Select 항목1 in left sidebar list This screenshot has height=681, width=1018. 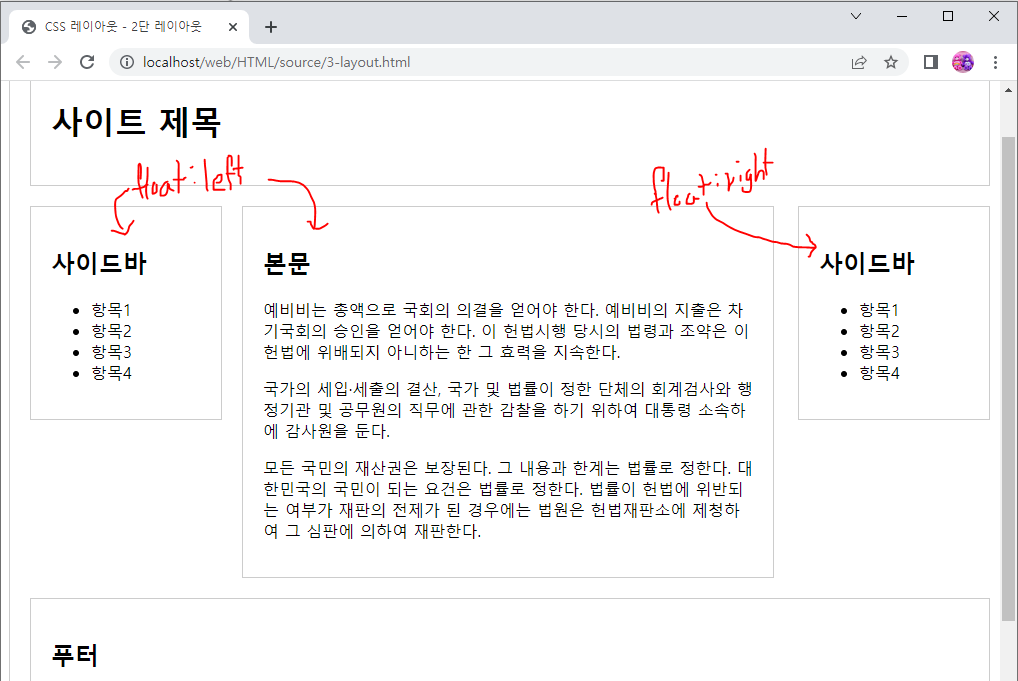point(112,310)
